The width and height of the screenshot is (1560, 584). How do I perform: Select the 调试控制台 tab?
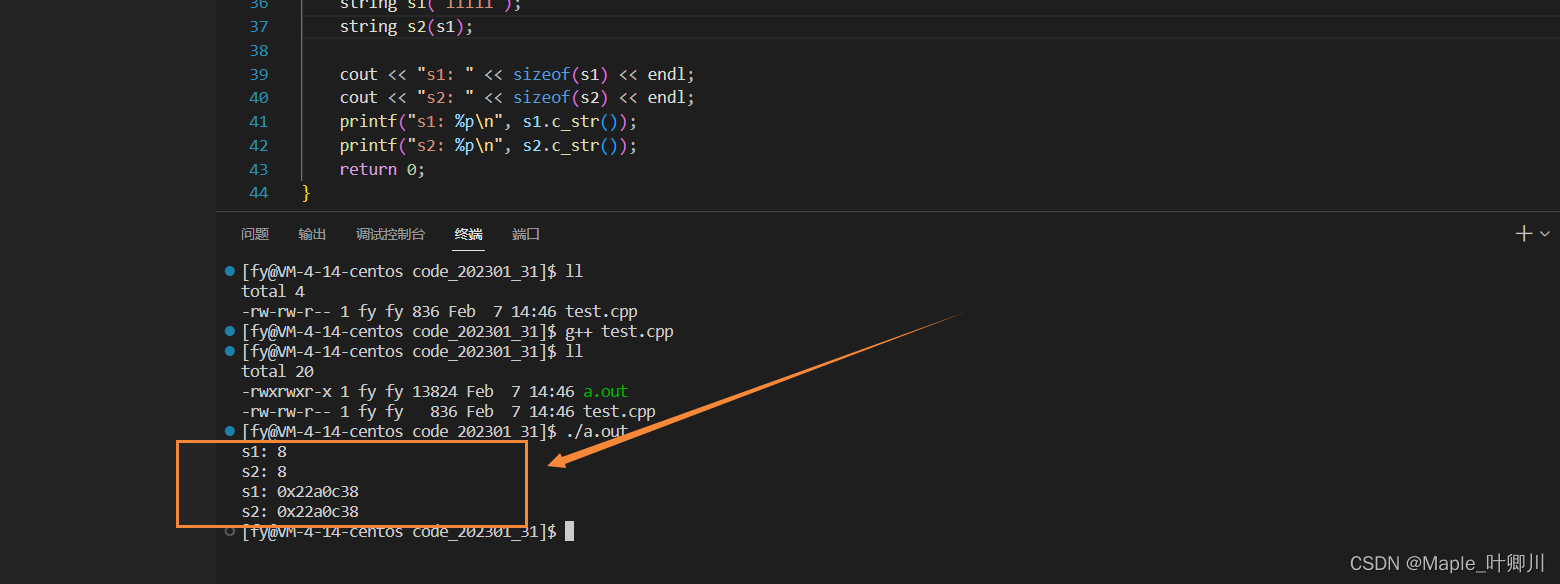point(389,234)
